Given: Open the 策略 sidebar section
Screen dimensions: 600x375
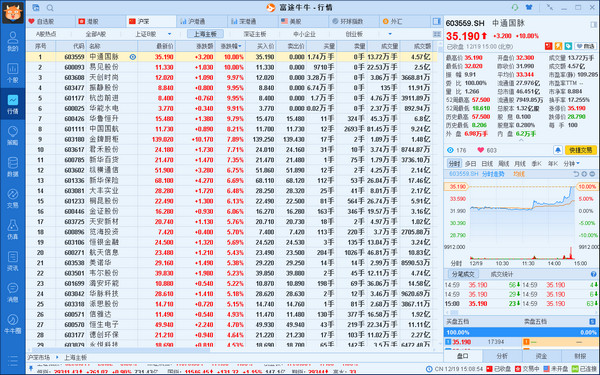Looking at the screenshot, I should 13,135.
